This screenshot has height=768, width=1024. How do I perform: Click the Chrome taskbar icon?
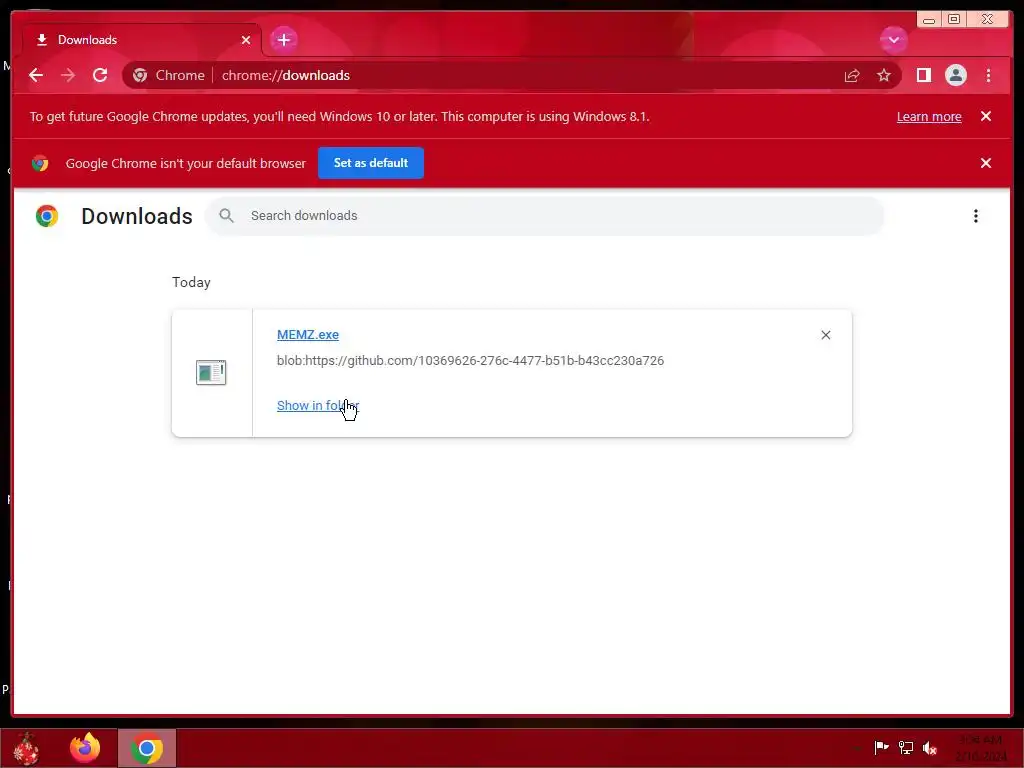(147, 748)
